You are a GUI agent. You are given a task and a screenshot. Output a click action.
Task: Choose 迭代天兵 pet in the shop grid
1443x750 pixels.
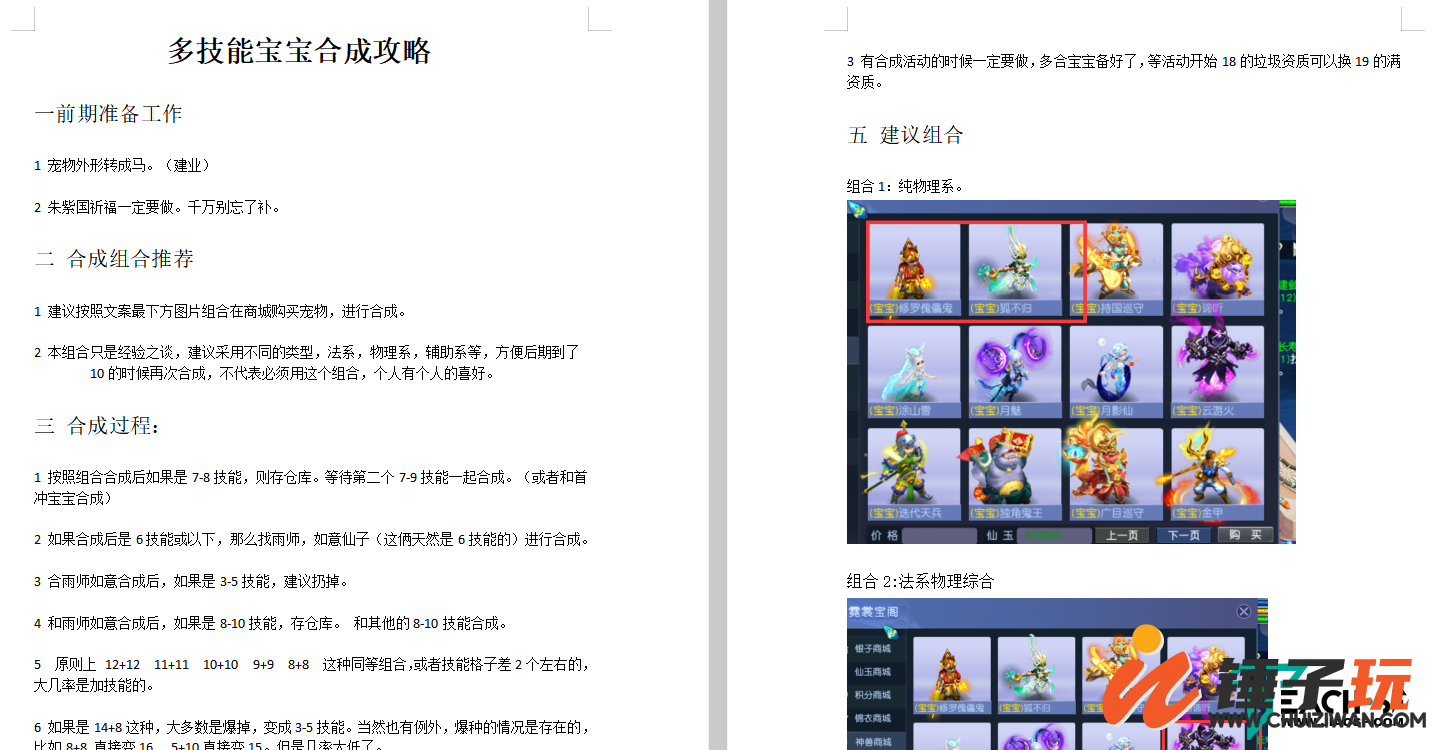coord(914,474)
